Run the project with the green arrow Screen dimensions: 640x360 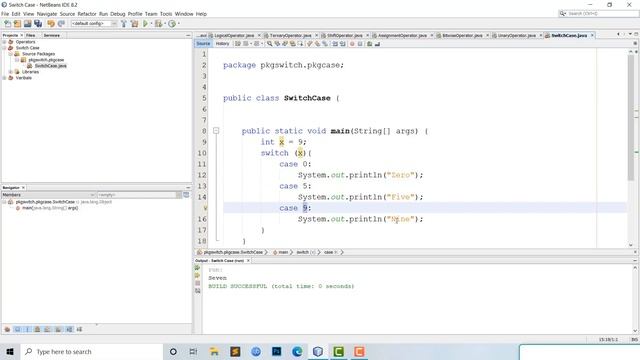(x=145, y=24)
